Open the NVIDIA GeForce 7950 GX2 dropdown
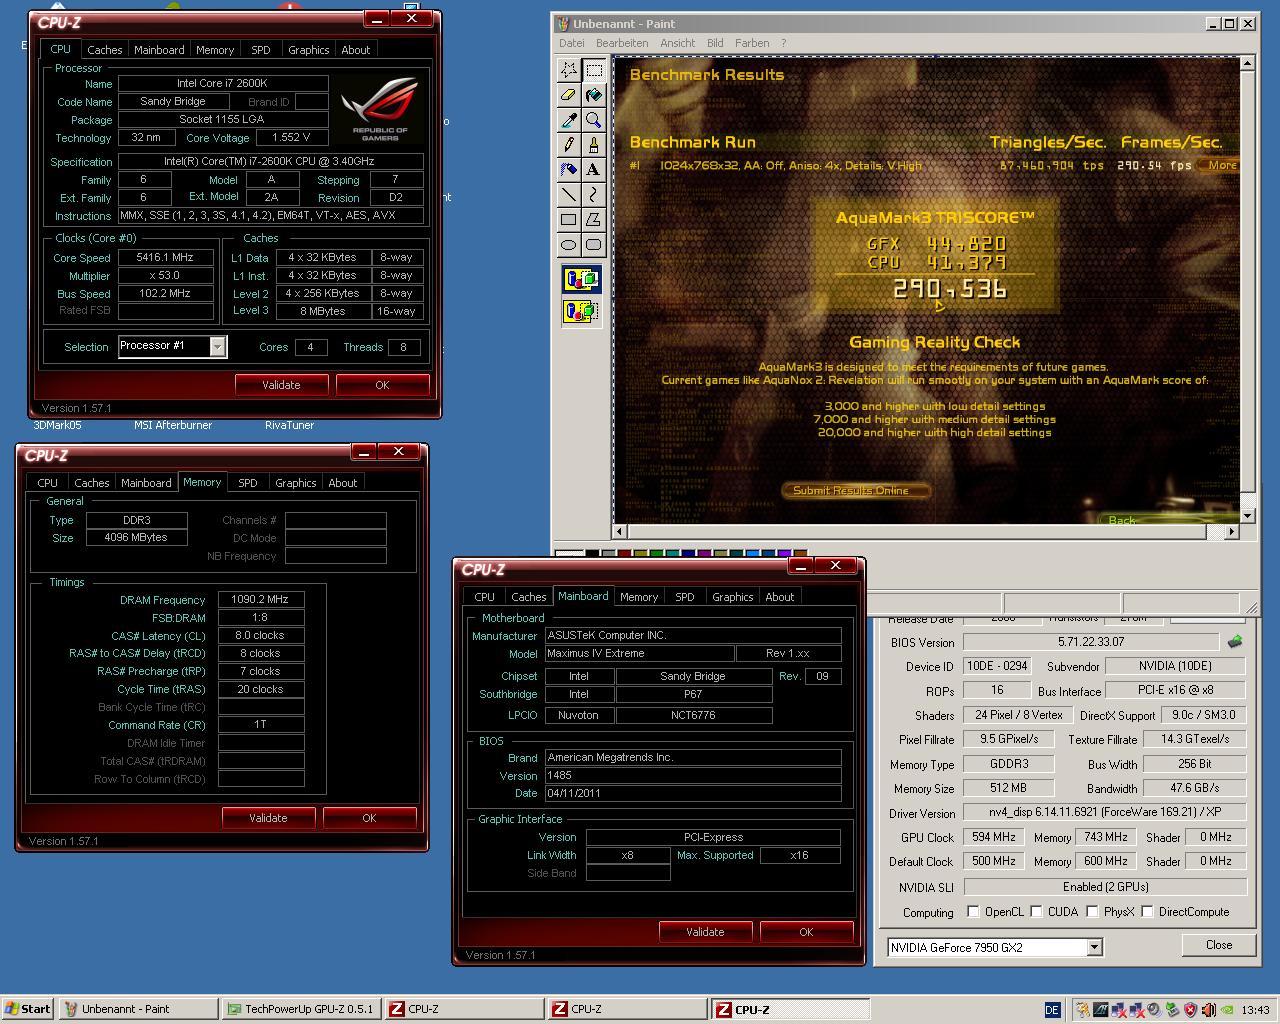 [1094, 947]
